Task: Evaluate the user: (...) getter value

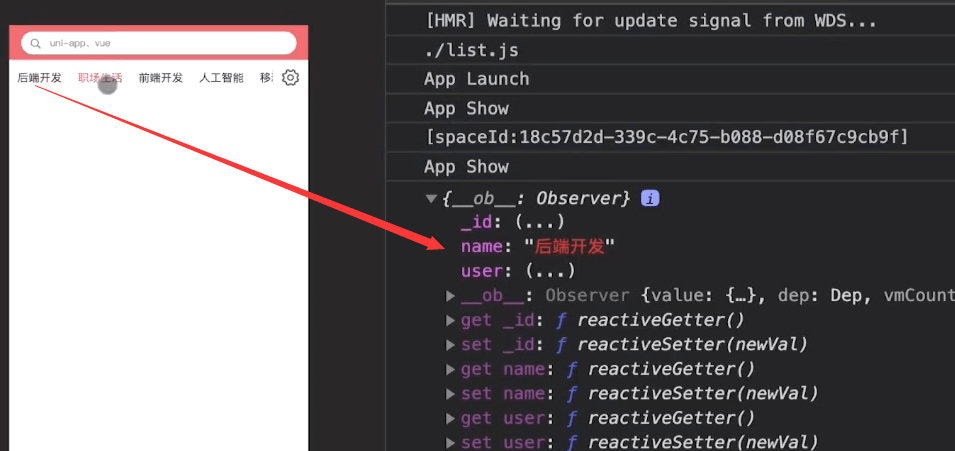Action: coord(550,271)
